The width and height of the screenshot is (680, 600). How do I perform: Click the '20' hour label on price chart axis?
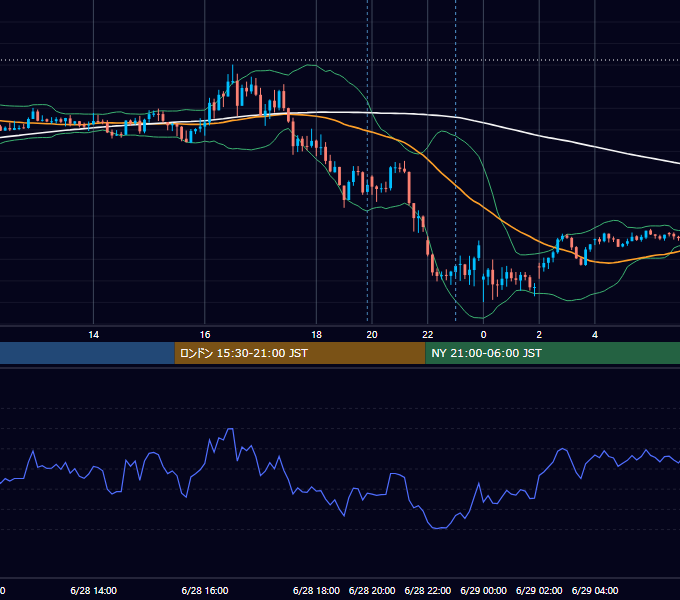click(x=372, y=335)
